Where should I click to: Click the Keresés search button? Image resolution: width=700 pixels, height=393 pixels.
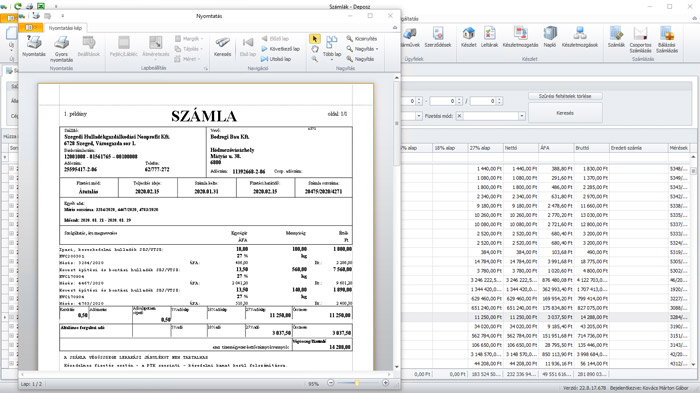pyautogui.click(x=565, y=113)
